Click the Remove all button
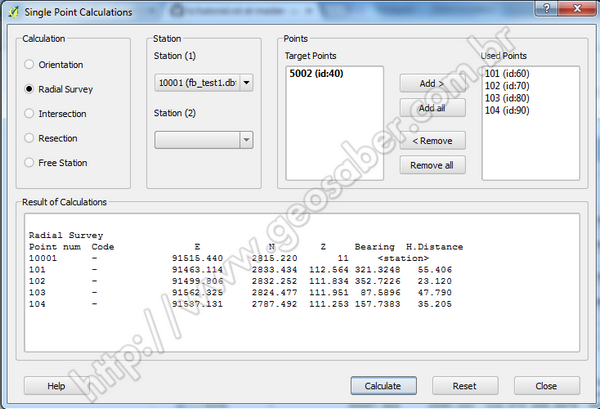Image resolution: width=600 pixels, height=409 pixels. pyautogui.click(x=432, y=165)
